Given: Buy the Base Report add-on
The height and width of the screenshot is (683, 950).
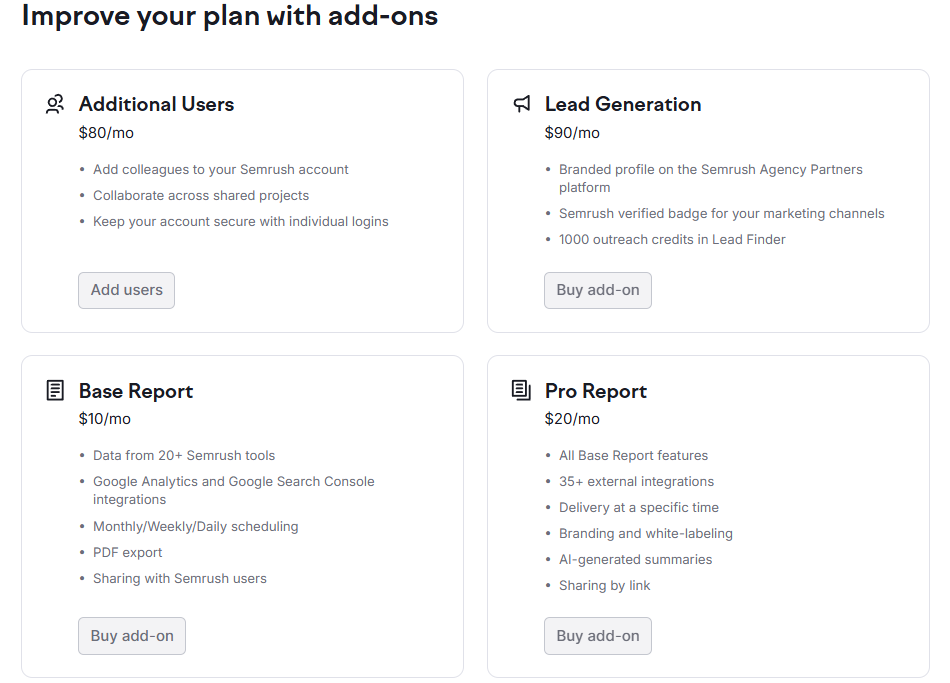Looking at the screenshot, I should click(132, 636).
